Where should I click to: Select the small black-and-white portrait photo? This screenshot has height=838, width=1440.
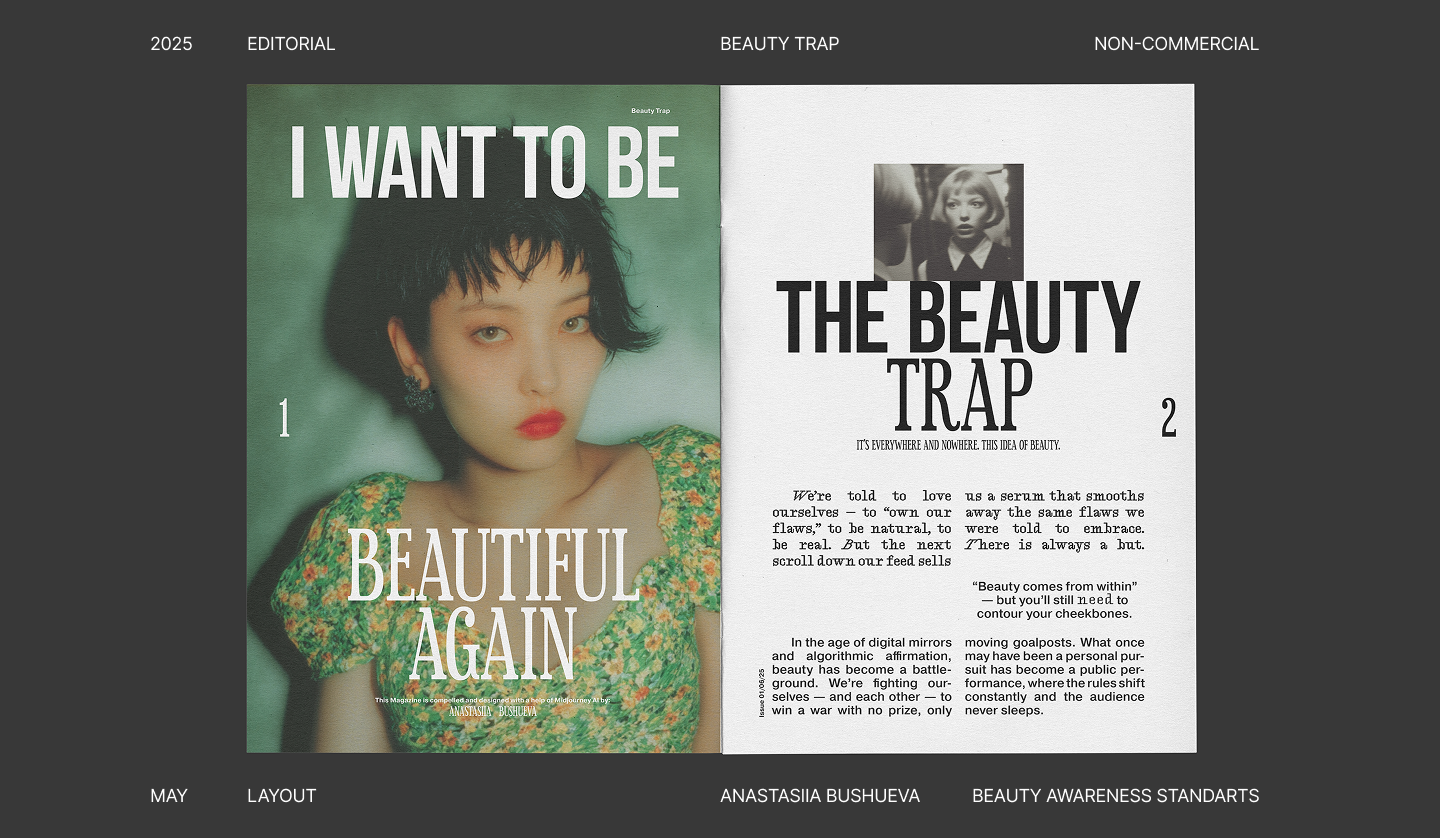pyautogui.click(x=950, y=221)
